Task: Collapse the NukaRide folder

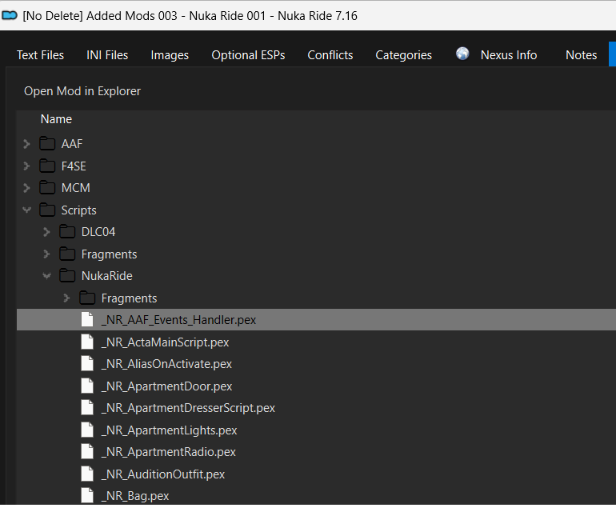Action: coord(47,276)
